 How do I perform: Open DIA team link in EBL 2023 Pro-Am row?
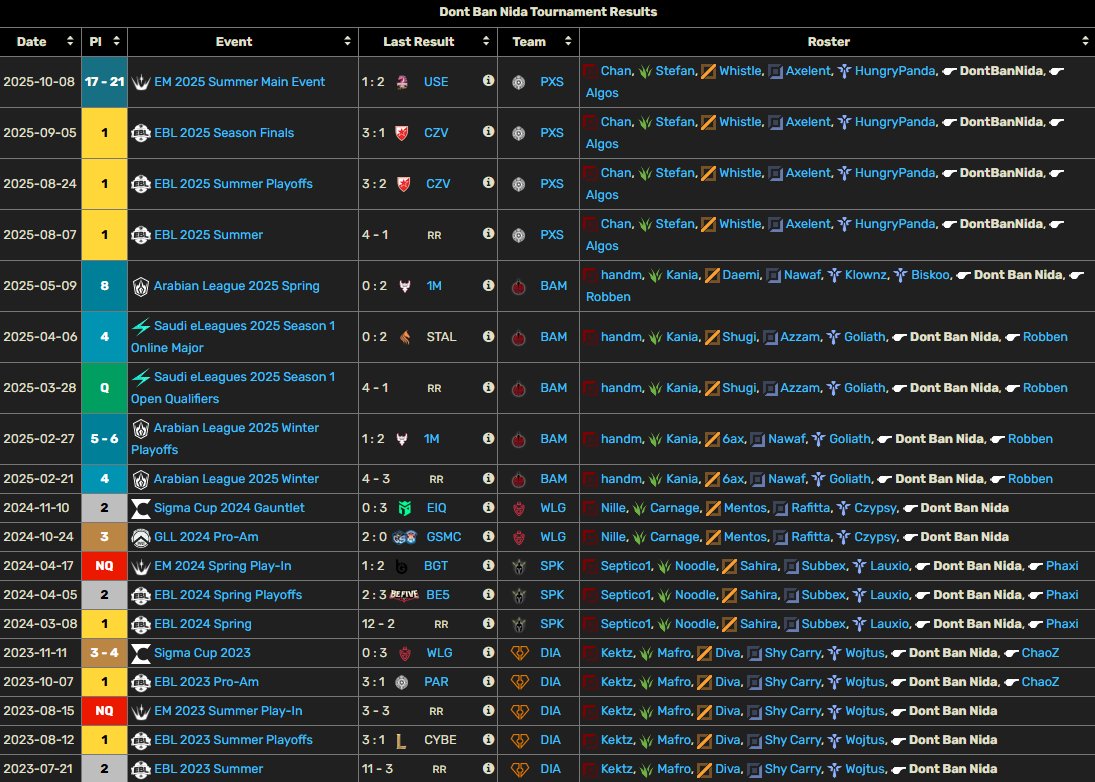[550, 682]
